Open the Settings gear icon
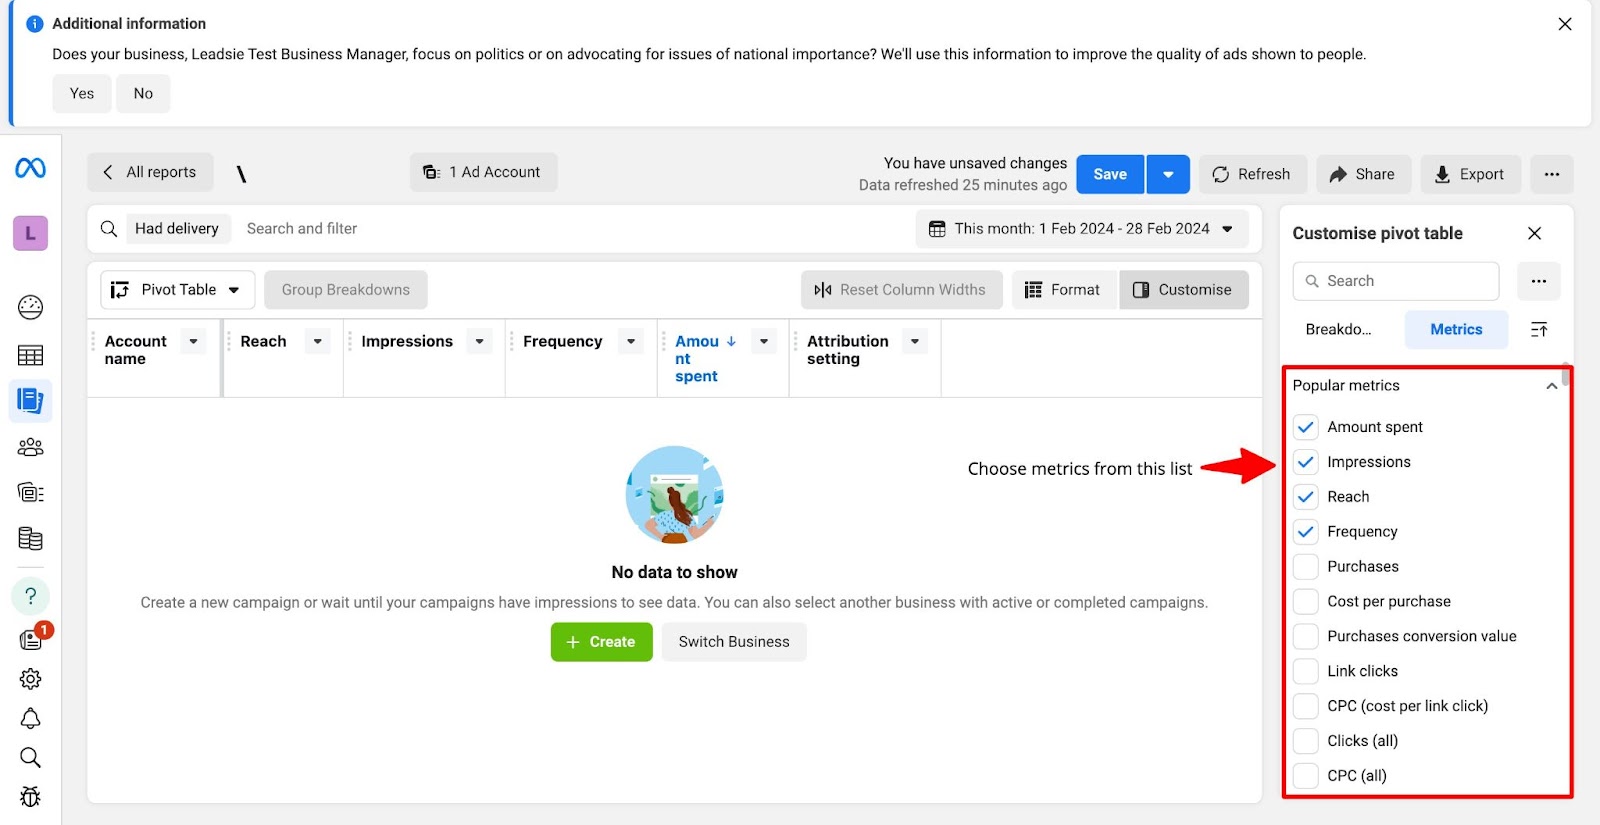The image size is (1600, 825). (x=30, y=679)
